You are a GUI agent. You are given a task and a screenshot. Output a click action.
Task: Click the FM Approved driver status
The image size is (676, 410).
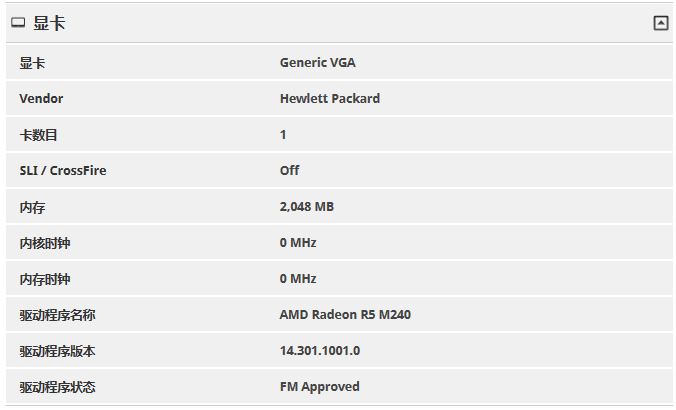[319, 387]
